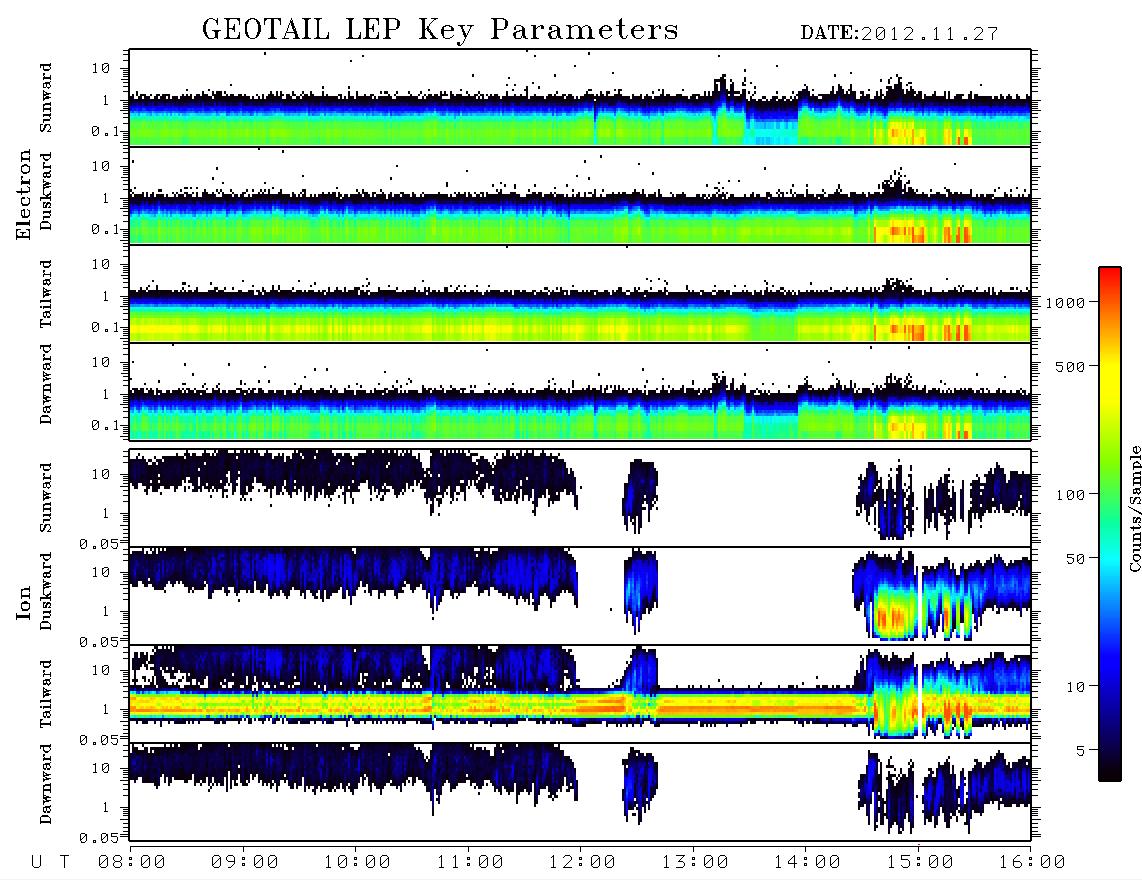Click the "GEOTAIL LEP Key Parameters" title
1142x880 pixels.
(440, 30)
